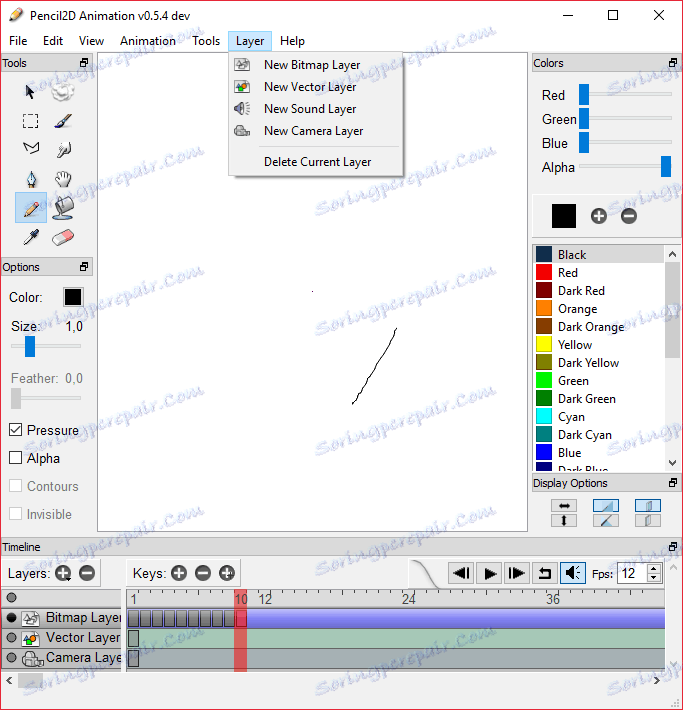Select the Pencil tool
The image size is (683, 710).
click(31, 207)
